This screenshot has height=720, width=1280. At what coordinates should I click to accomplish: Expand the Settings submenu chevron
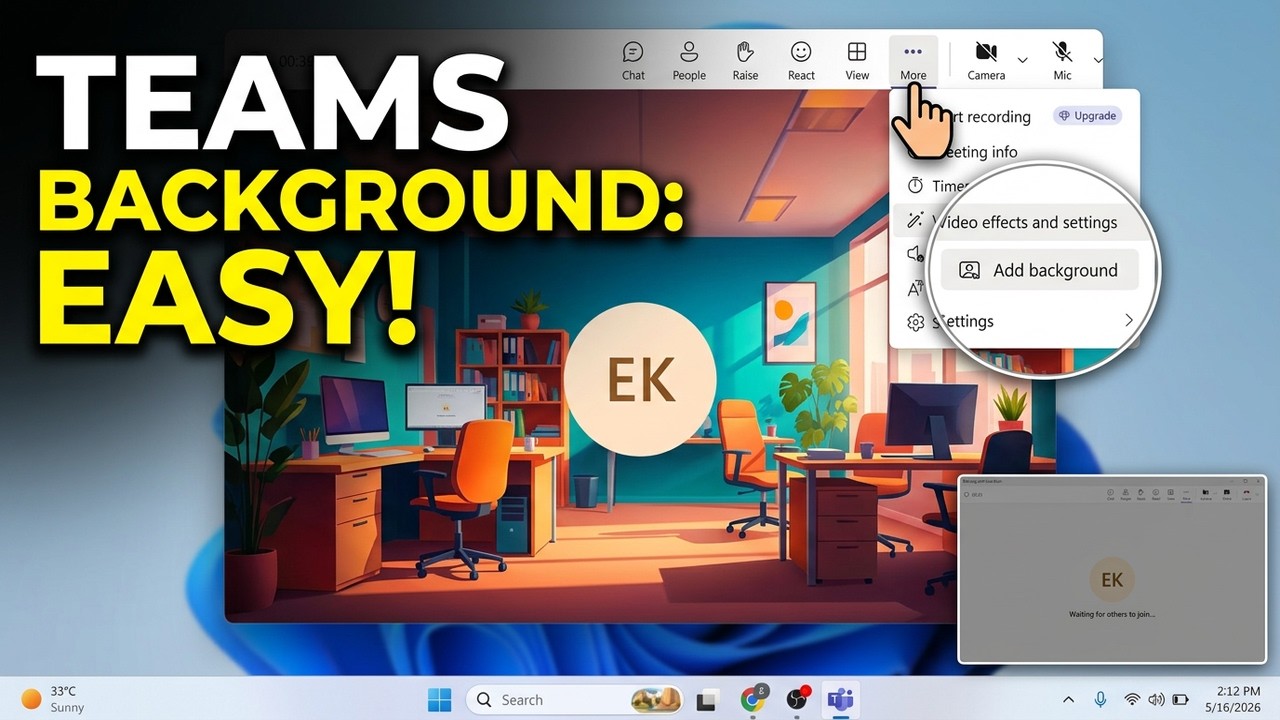1128,321
